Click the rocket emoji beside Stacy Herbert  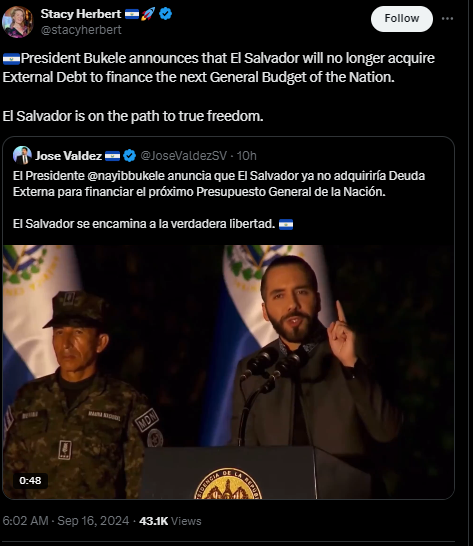(148, 14)
